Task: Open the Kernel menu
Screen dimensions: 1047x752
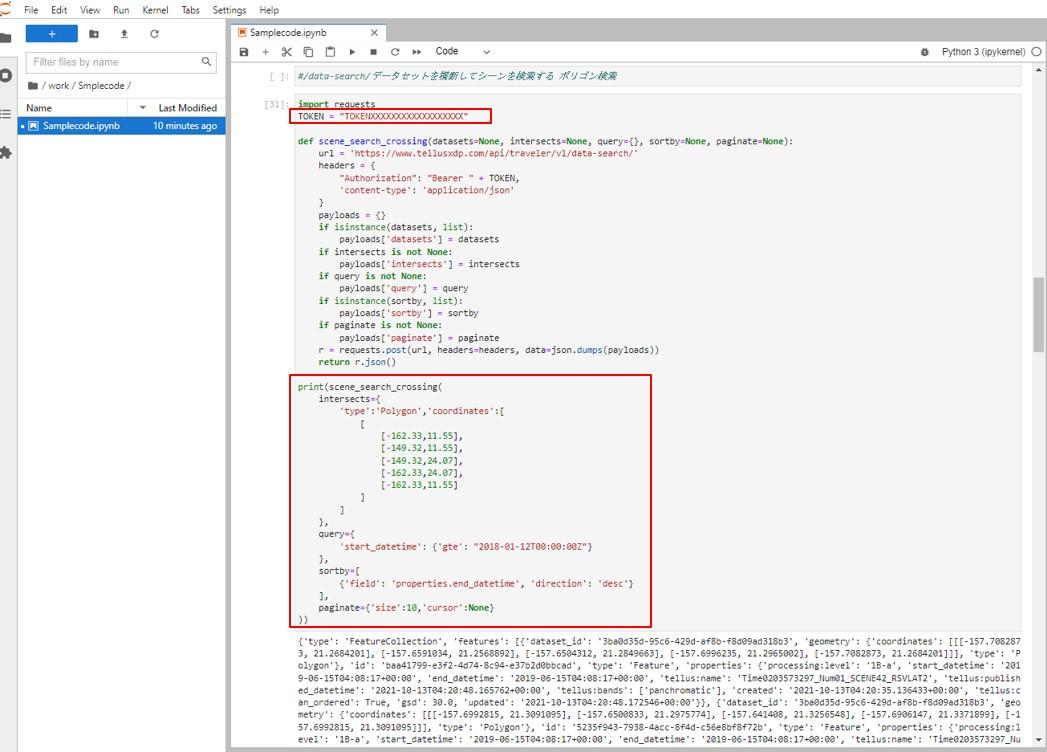Action: pos(155,10)
